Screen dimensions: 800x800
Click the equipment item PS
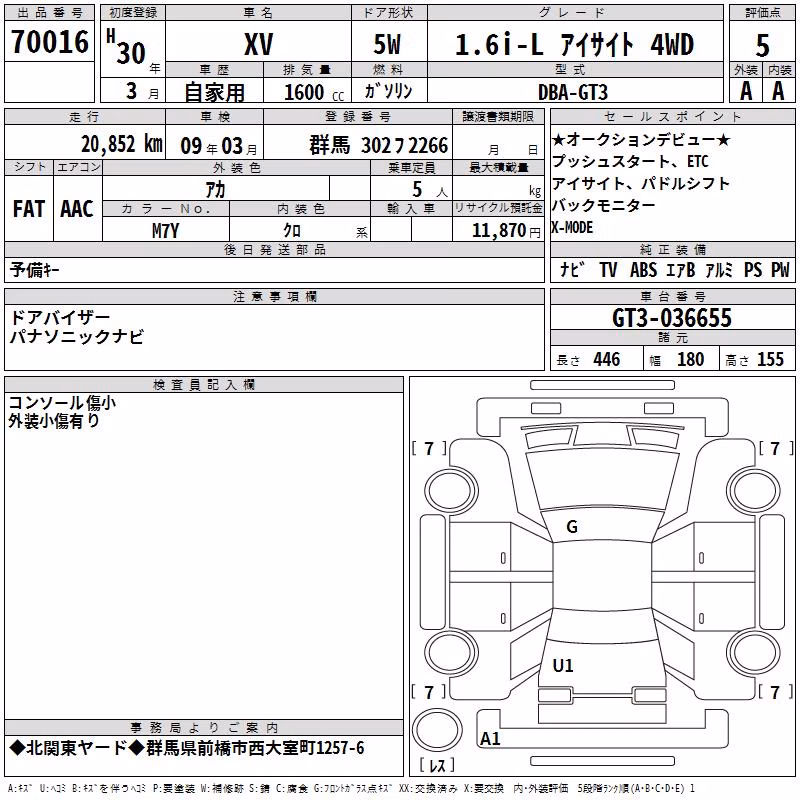(753, 269)
